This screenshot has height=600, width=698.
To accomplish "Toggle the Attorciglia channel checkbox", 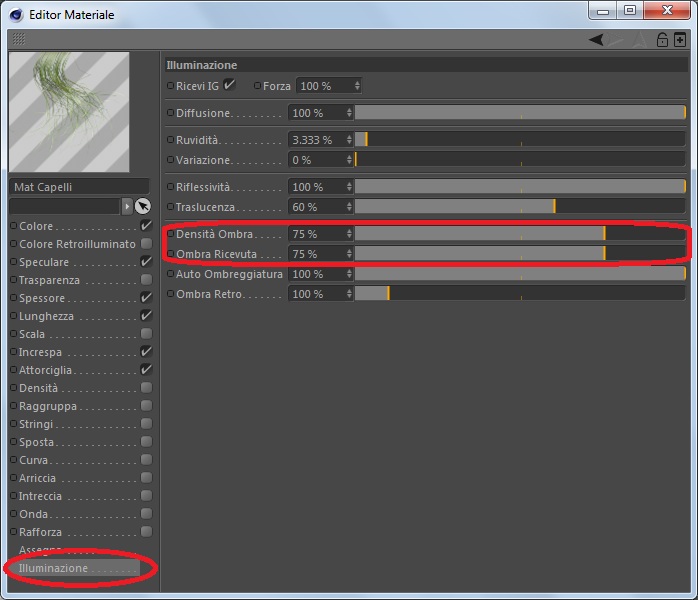I will tap(146, 369).
